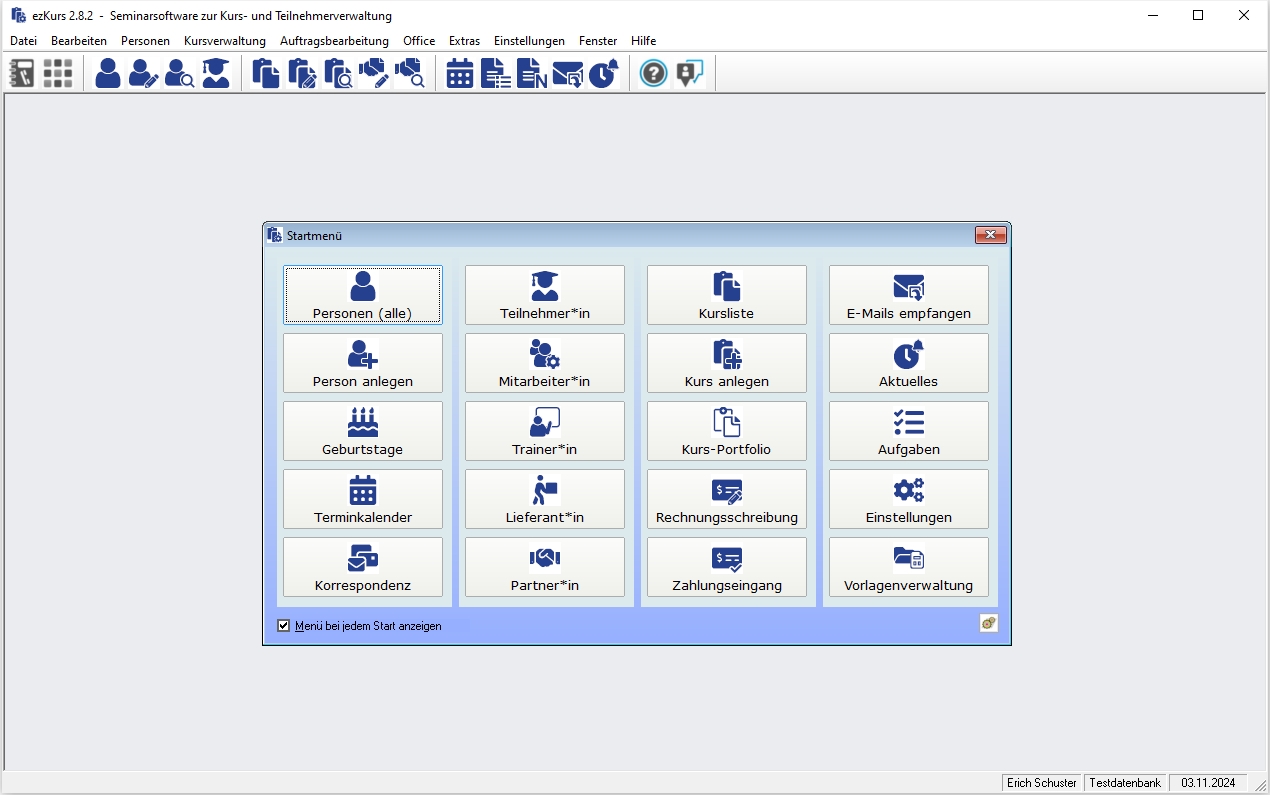Screen dimensions: 1270x795
Task: Open Personen (alle) in Startmenü
Action: 363,295
